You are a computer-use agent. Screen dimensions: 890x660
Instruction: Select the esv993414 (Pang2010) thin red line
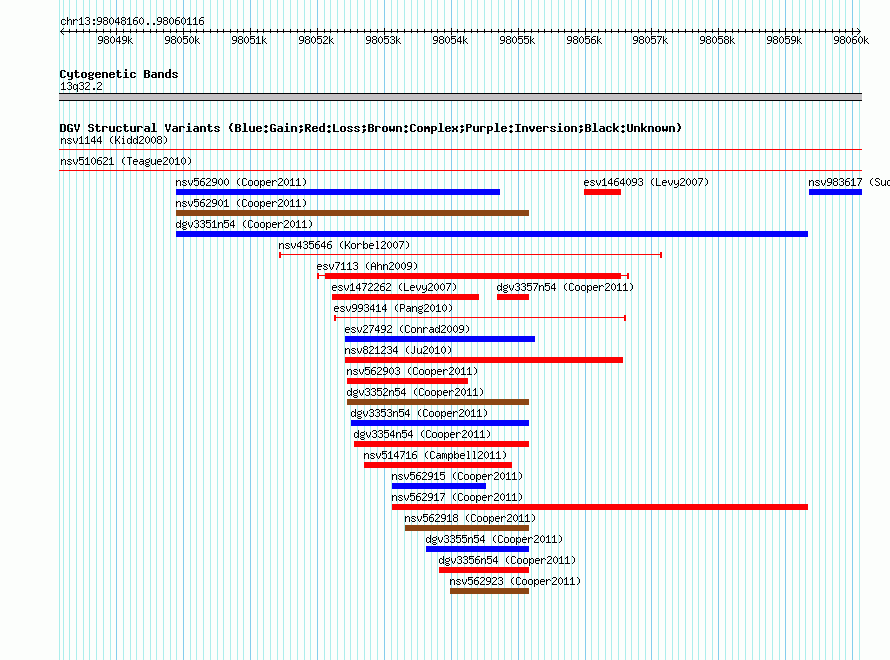click(480, 318)
